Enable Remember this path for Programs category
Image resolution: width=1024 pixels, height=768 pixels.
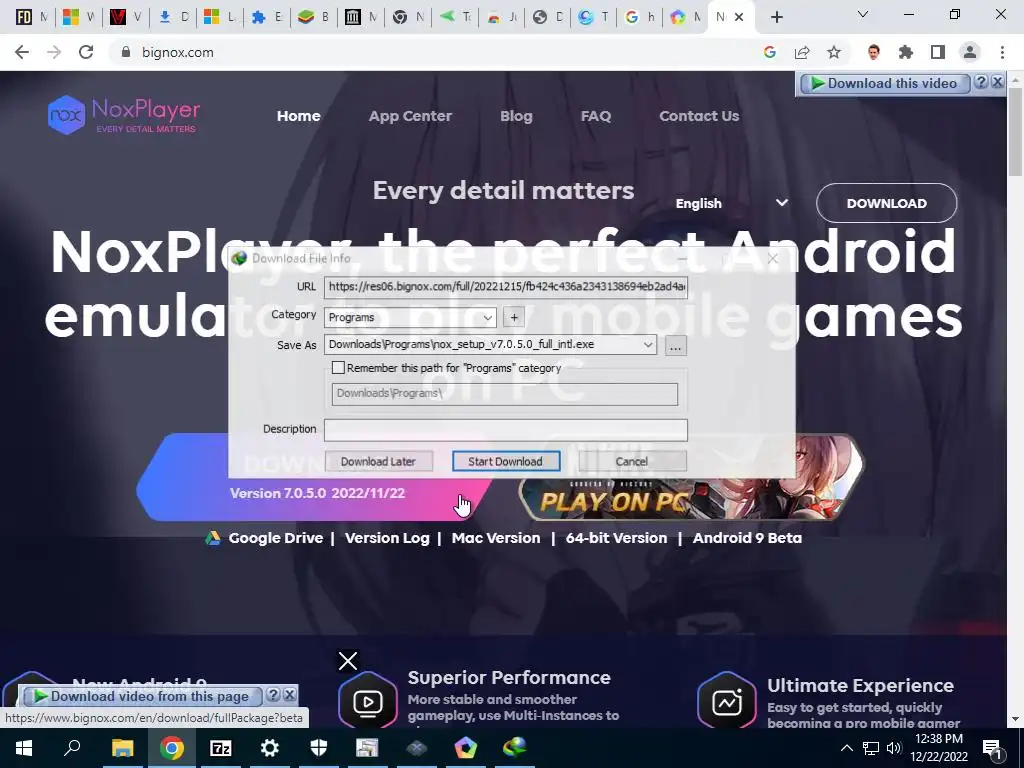(338, 368)
